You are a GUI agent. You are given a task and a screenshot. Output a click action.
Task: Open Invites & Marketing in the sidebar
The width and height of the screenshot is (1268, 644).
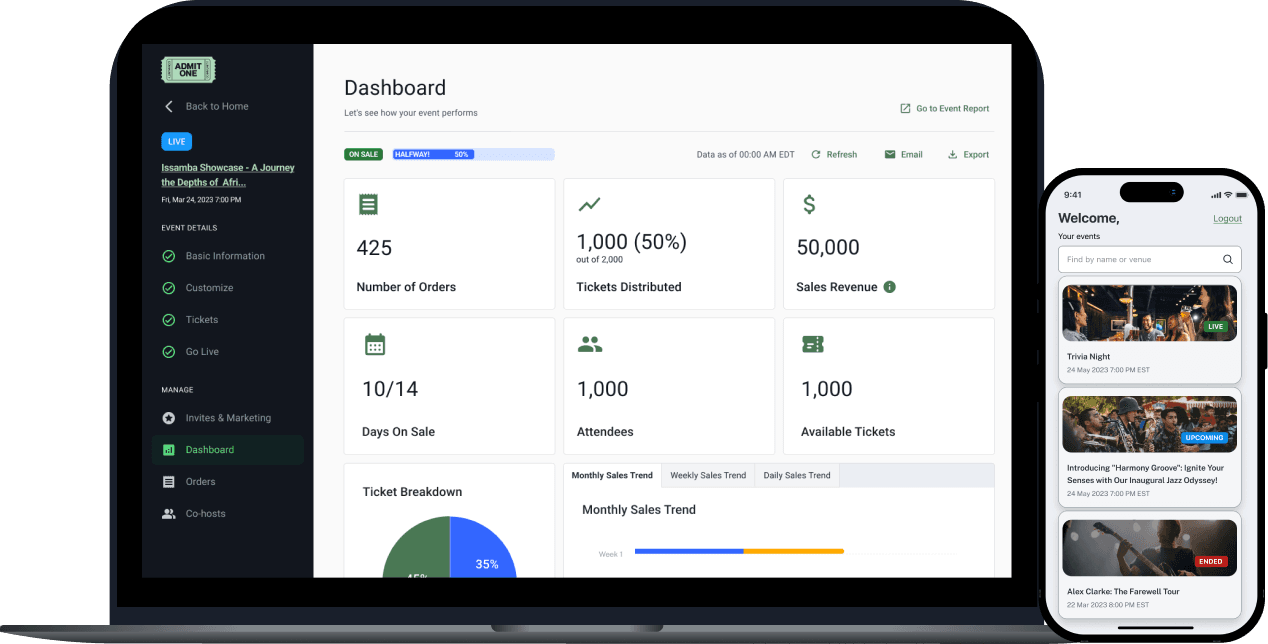click(228, 418)
